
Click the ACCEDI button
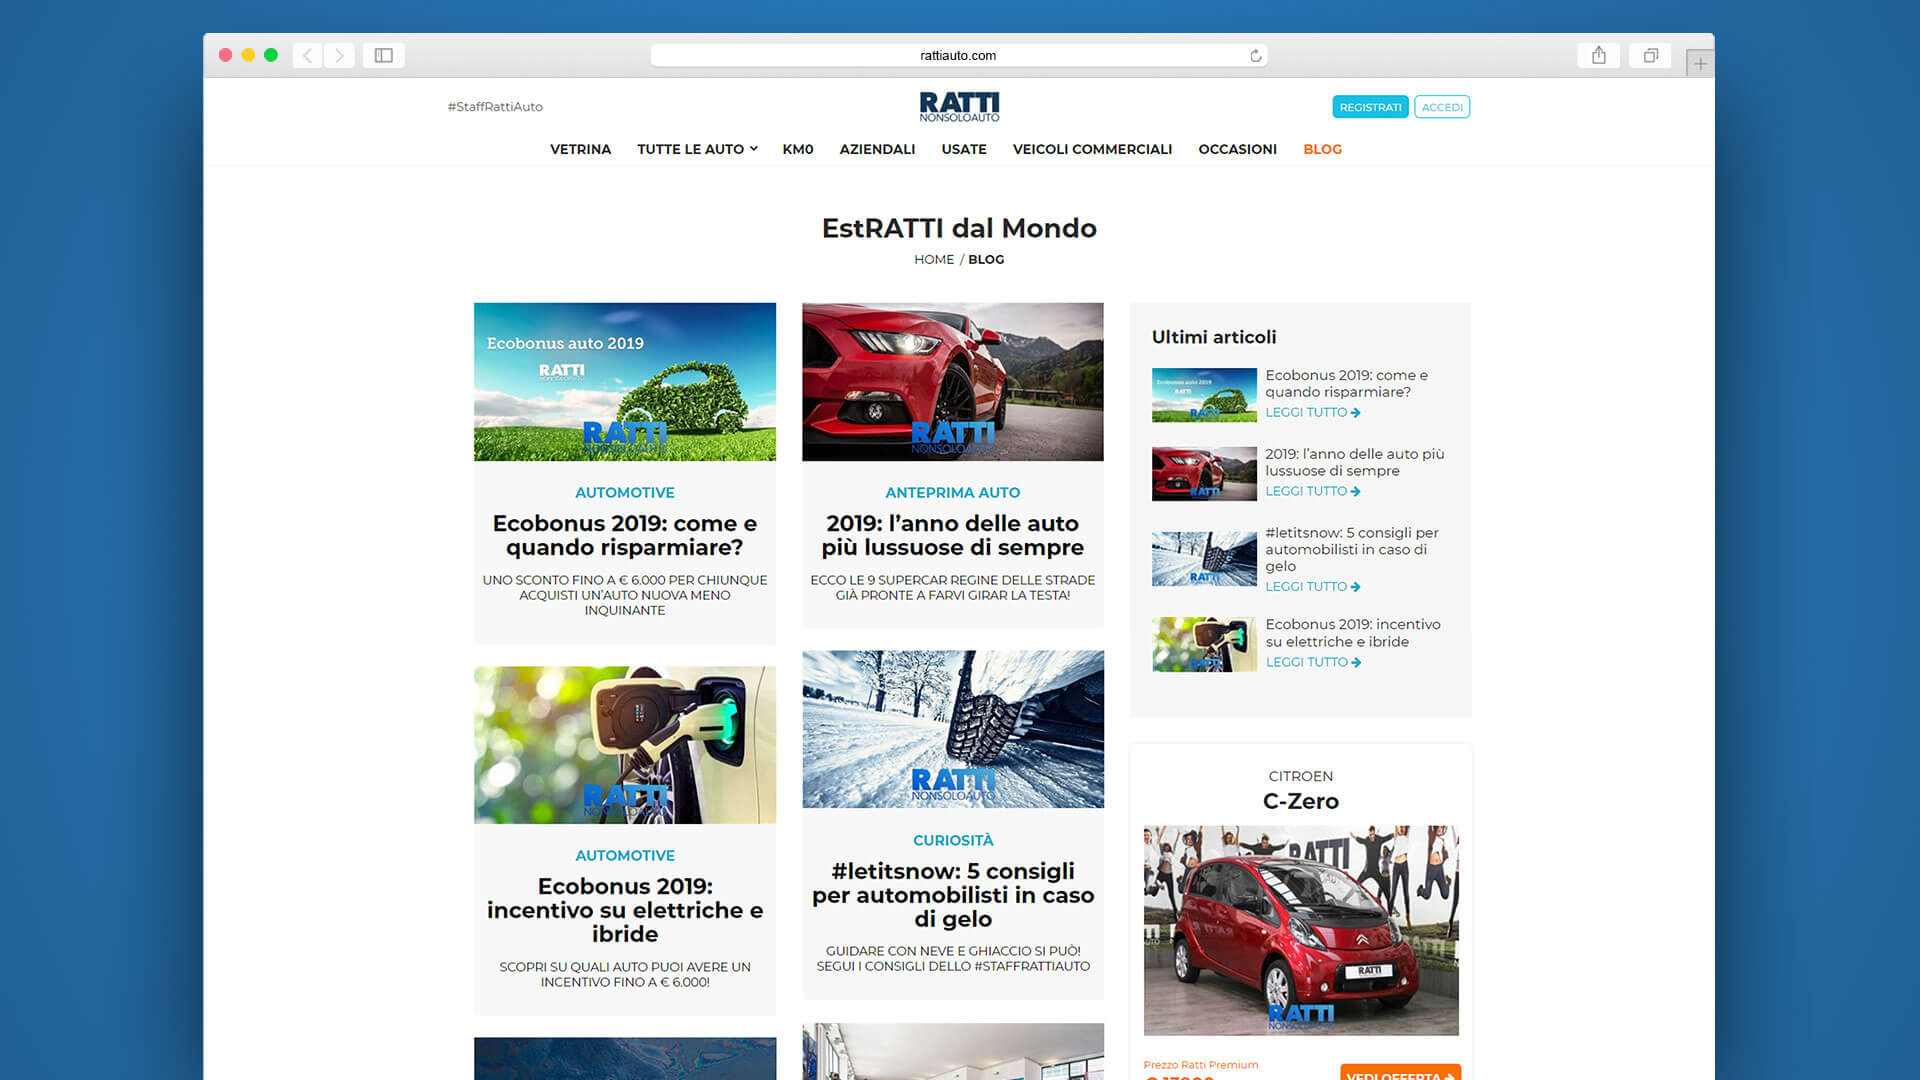click(x=1442, y=107)
